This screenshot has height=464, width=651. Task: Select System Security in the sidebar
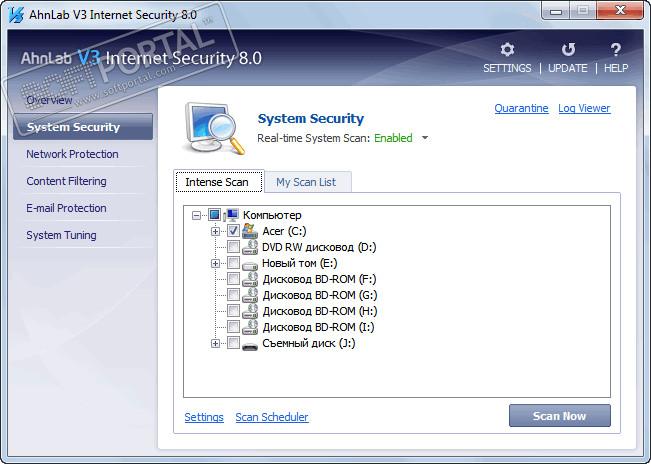click(83, 127)
